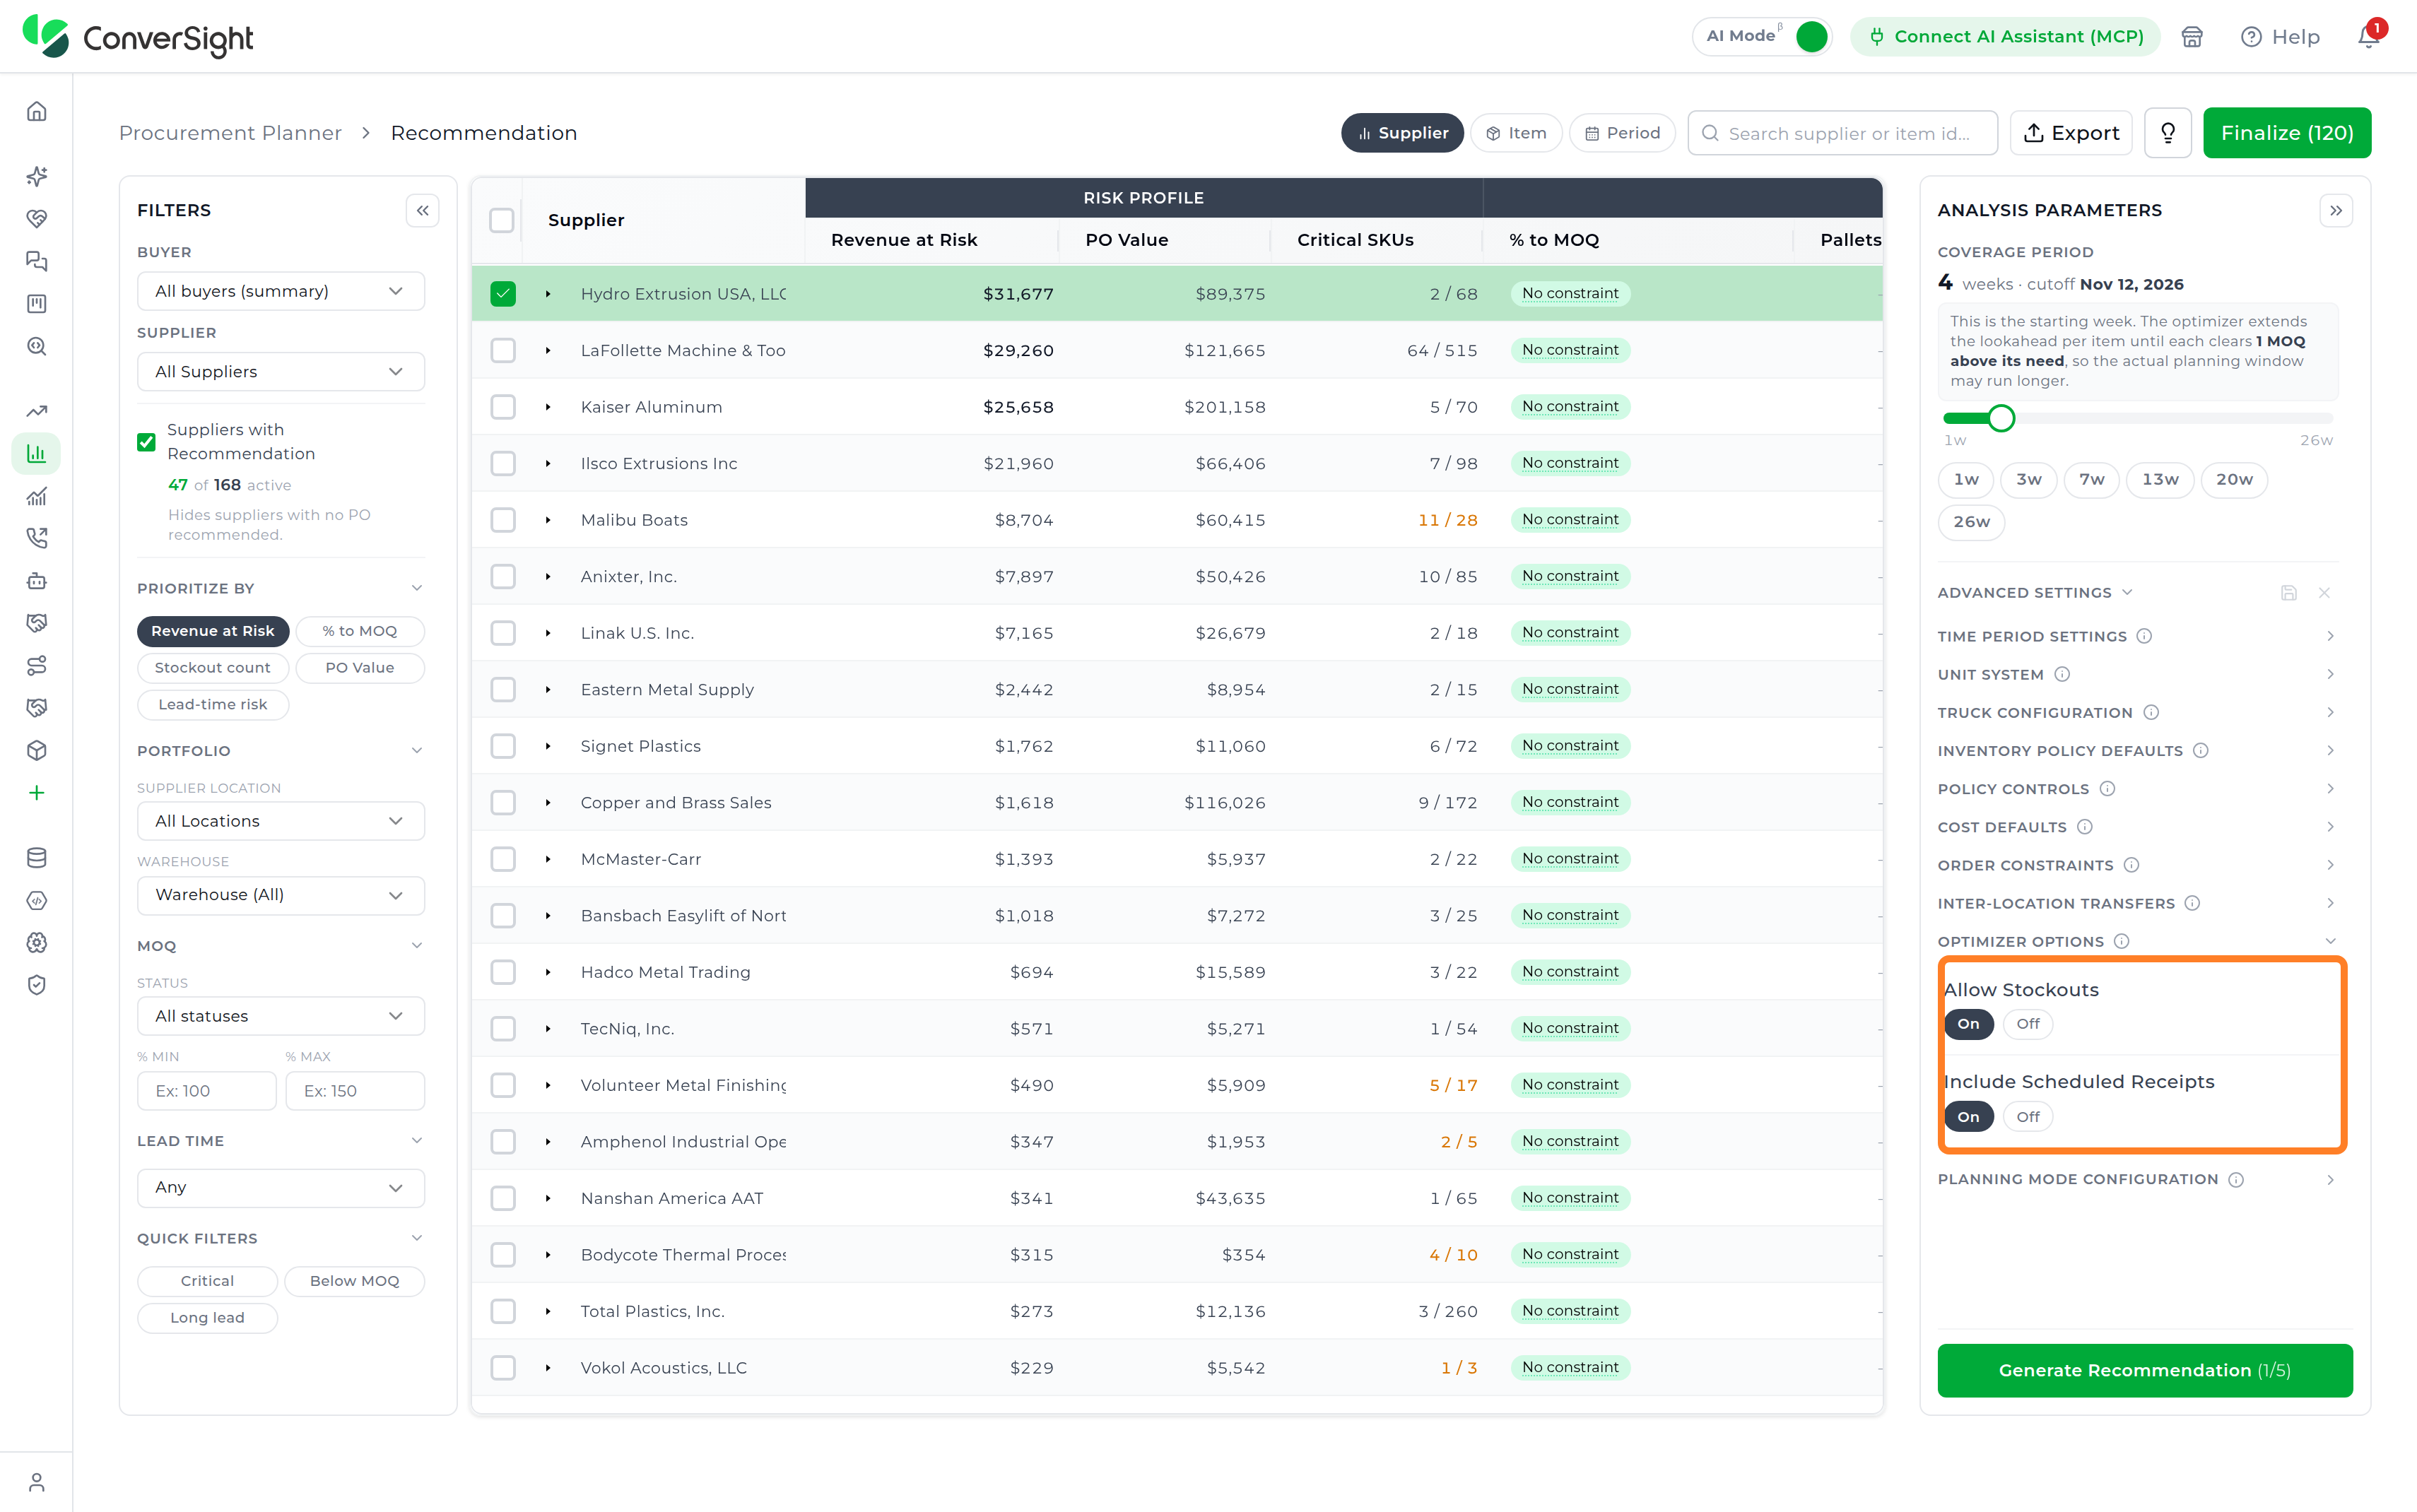
Task: Switch to the Period view tab
Action: click(1622, 133)
